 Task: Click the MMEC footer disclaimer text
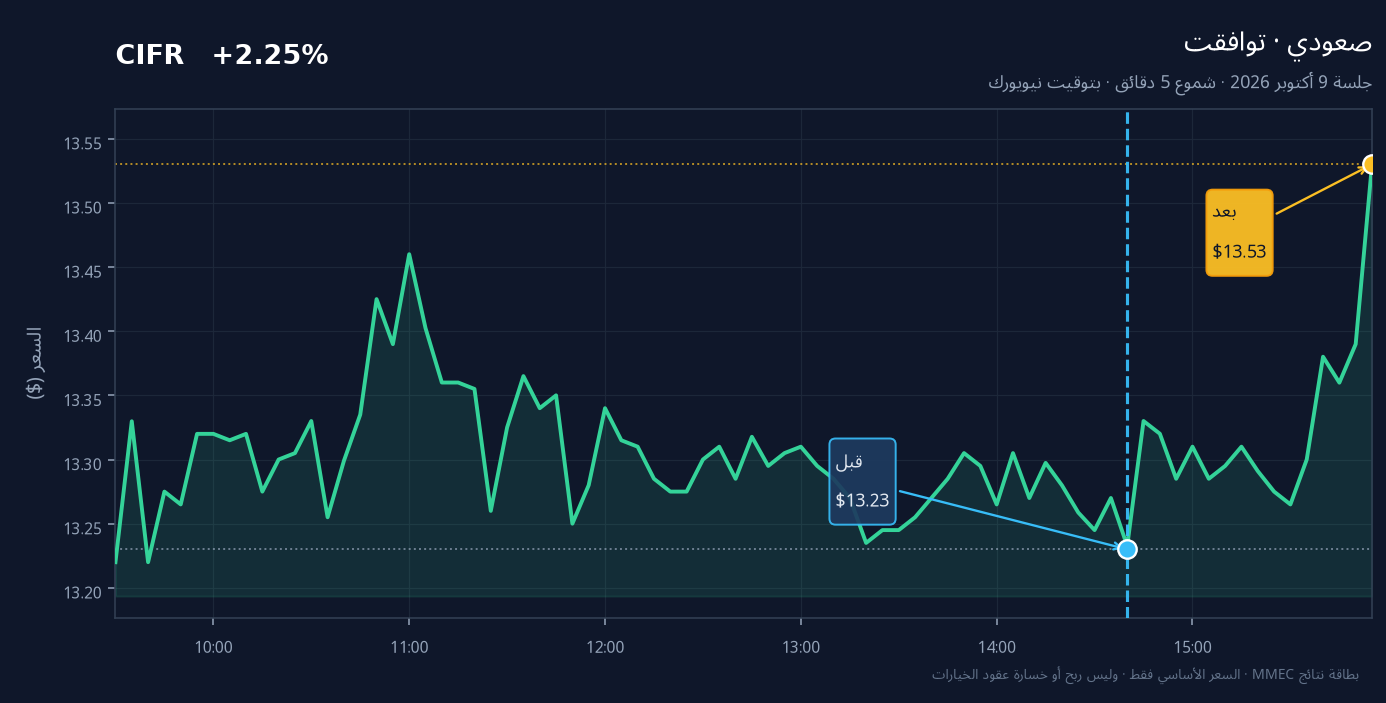click(x=1145, y=675)
